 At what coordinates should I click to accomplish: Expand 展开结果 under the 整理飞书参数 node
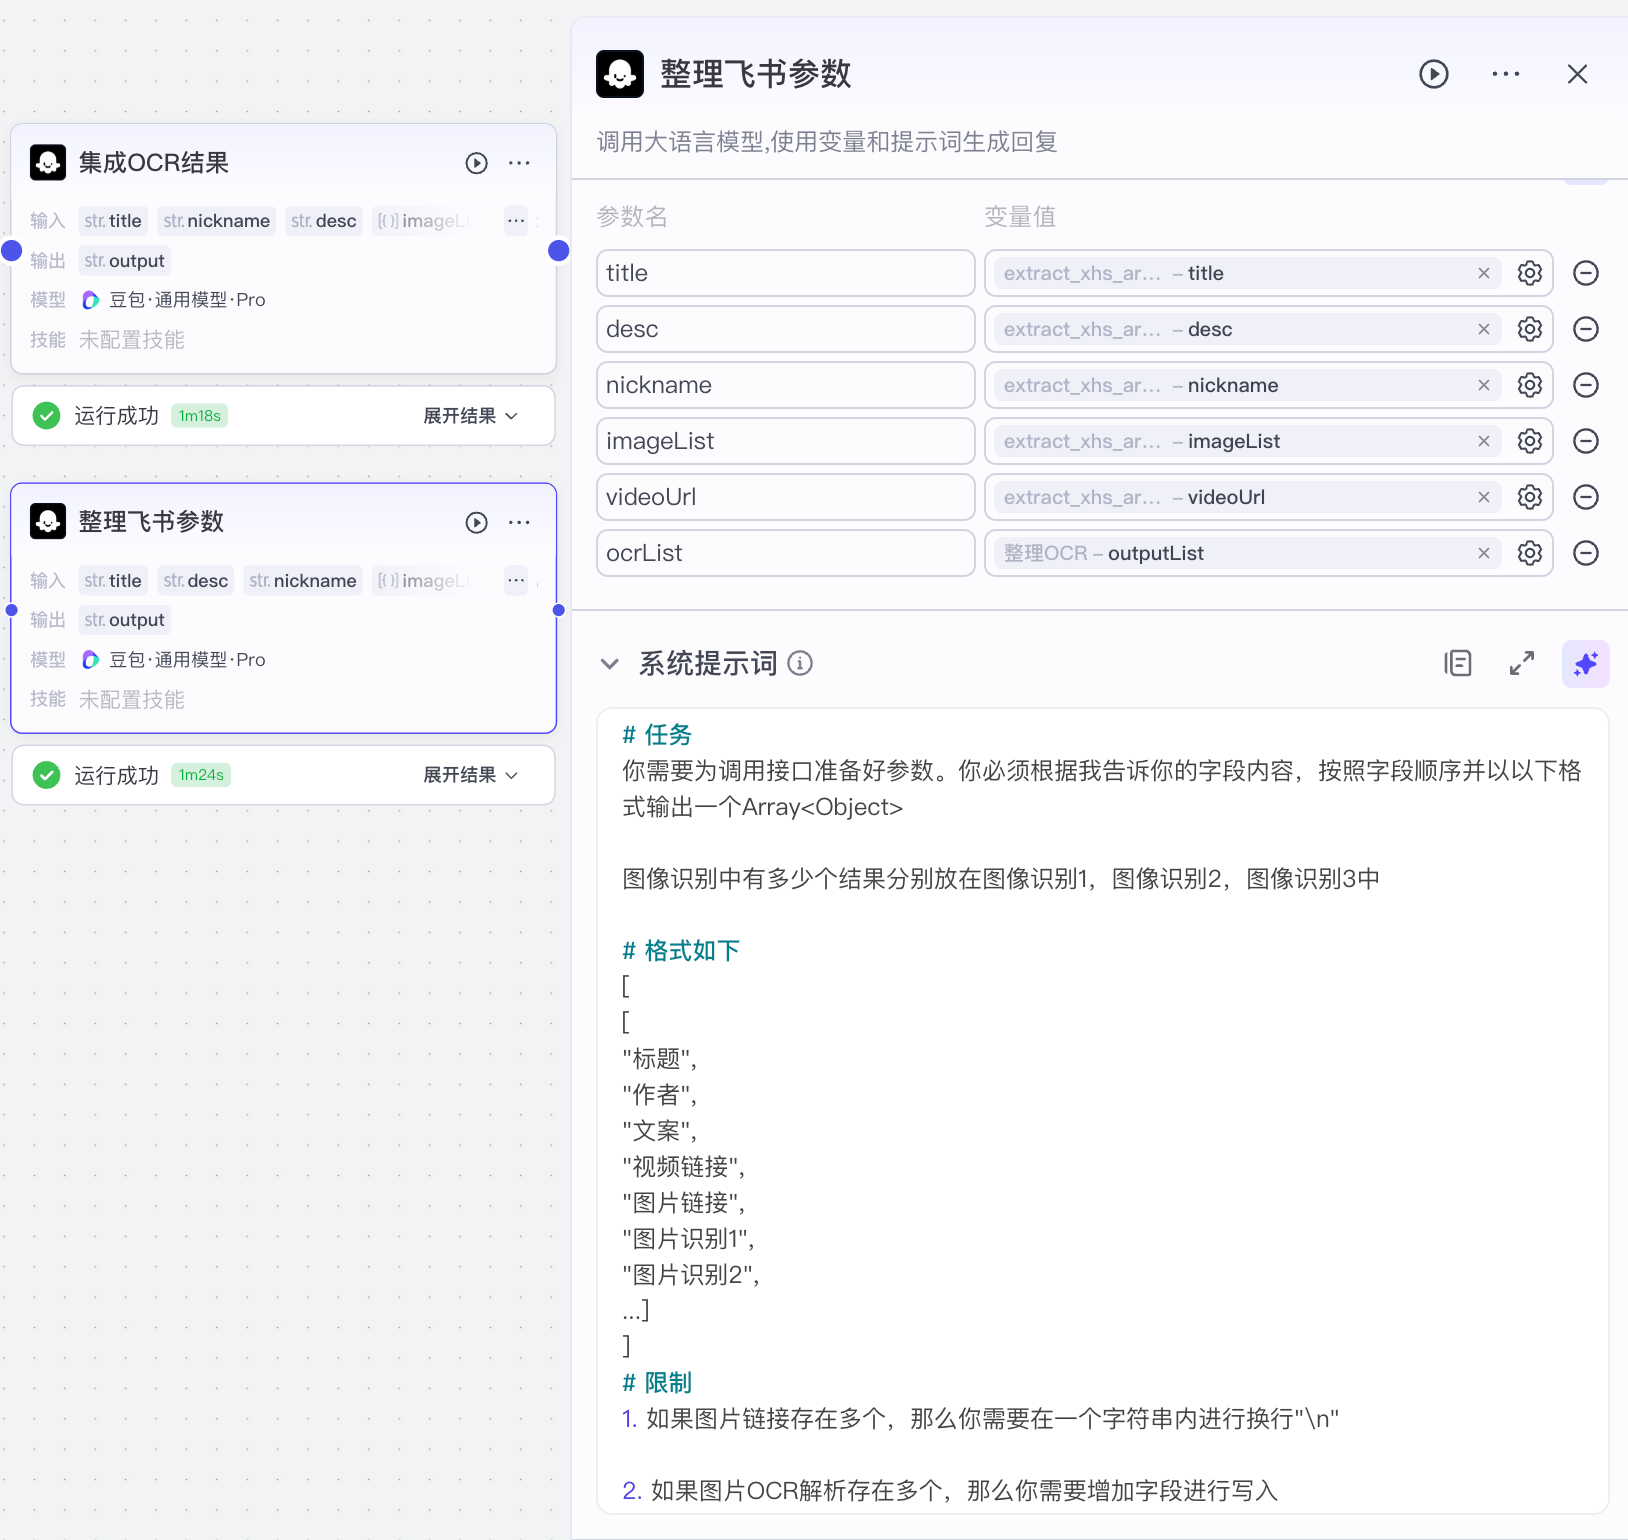[470, 775]
